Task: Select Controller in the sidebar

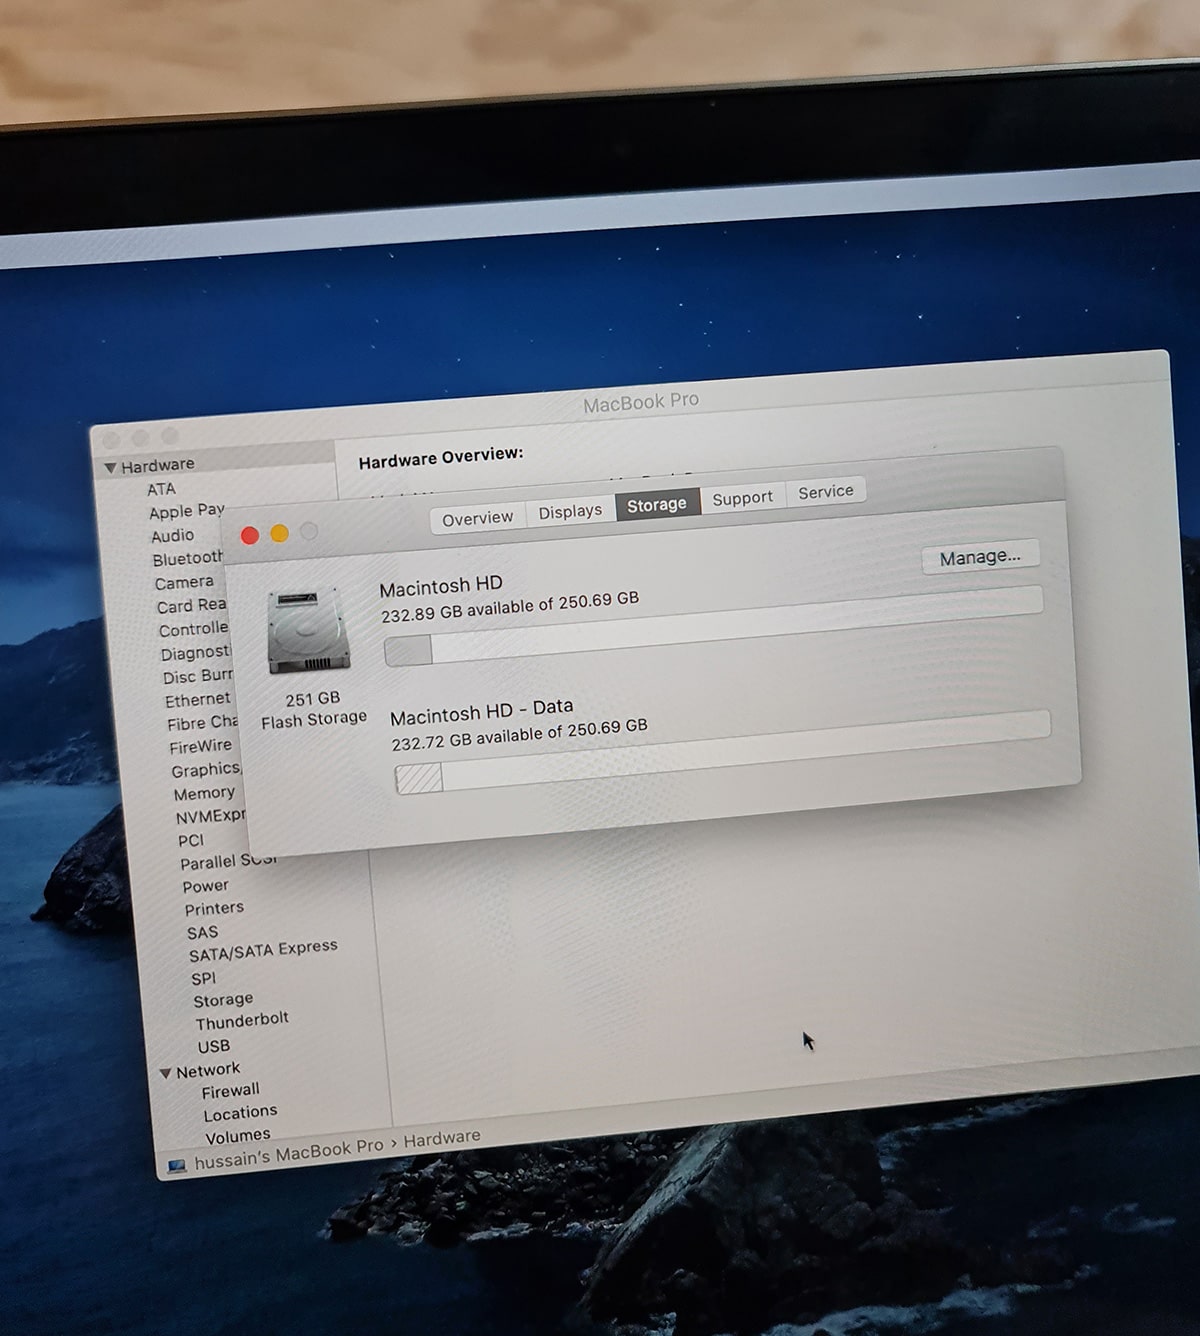Action: tap(194, 630)
